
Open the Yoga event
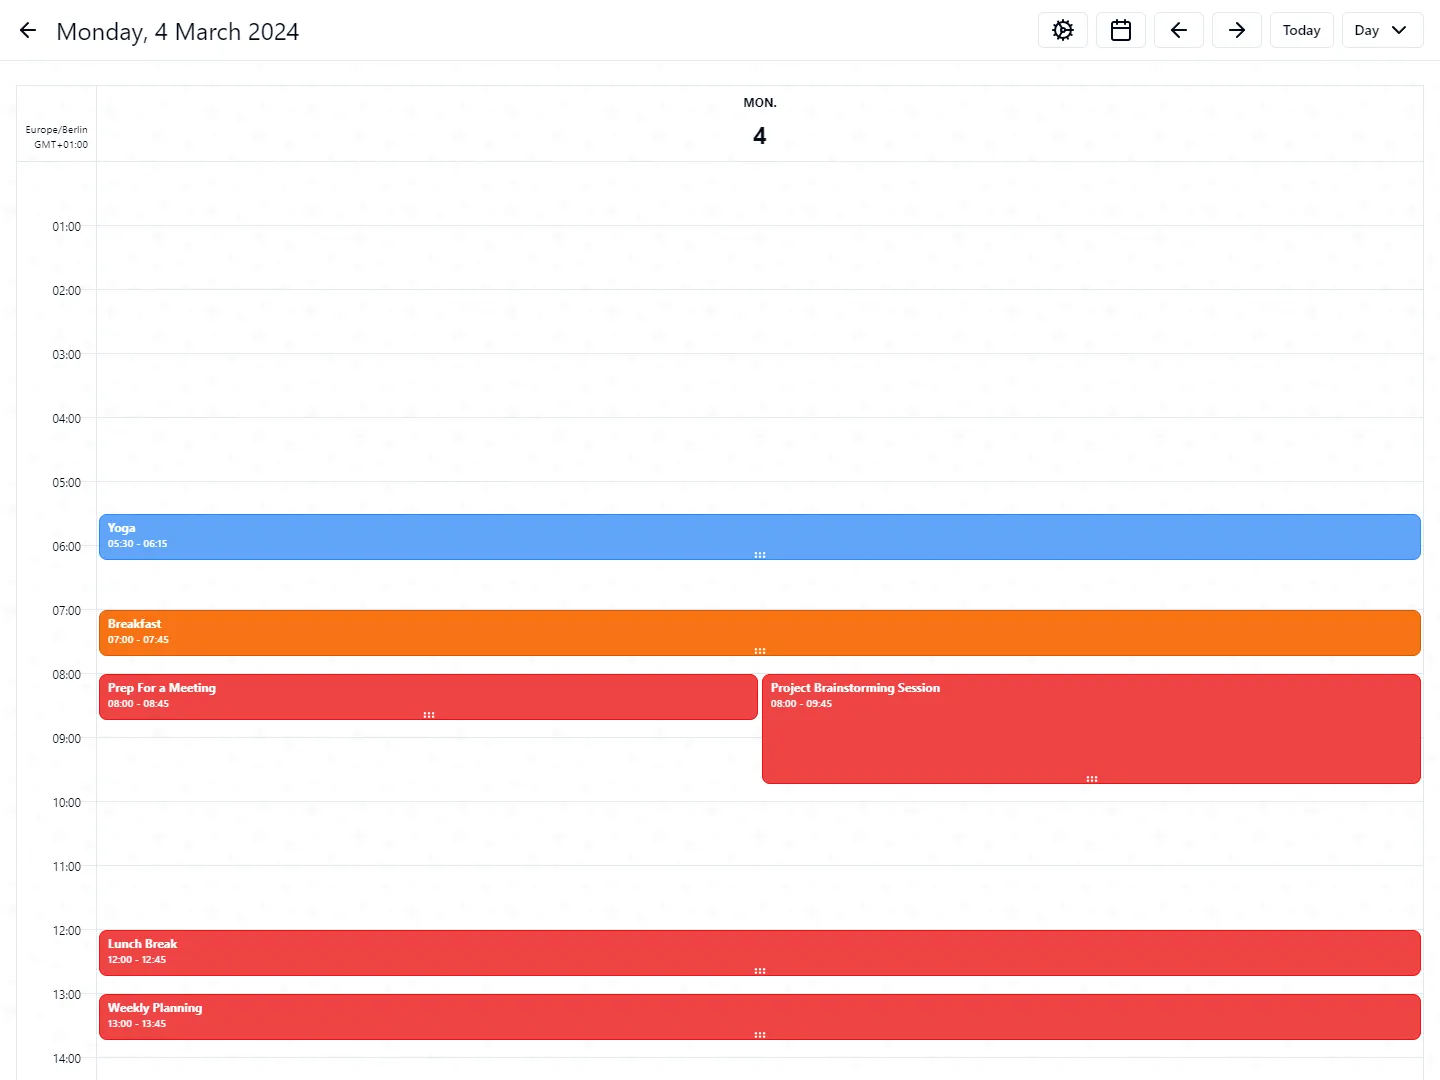(x=500, y=535)
